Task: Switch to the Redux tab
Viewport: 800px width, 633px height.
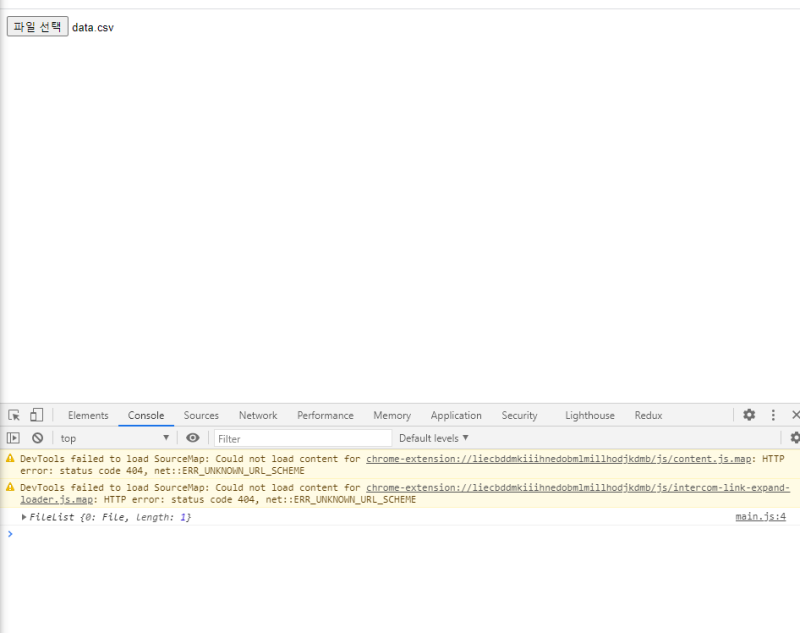Action: [648, 414]
